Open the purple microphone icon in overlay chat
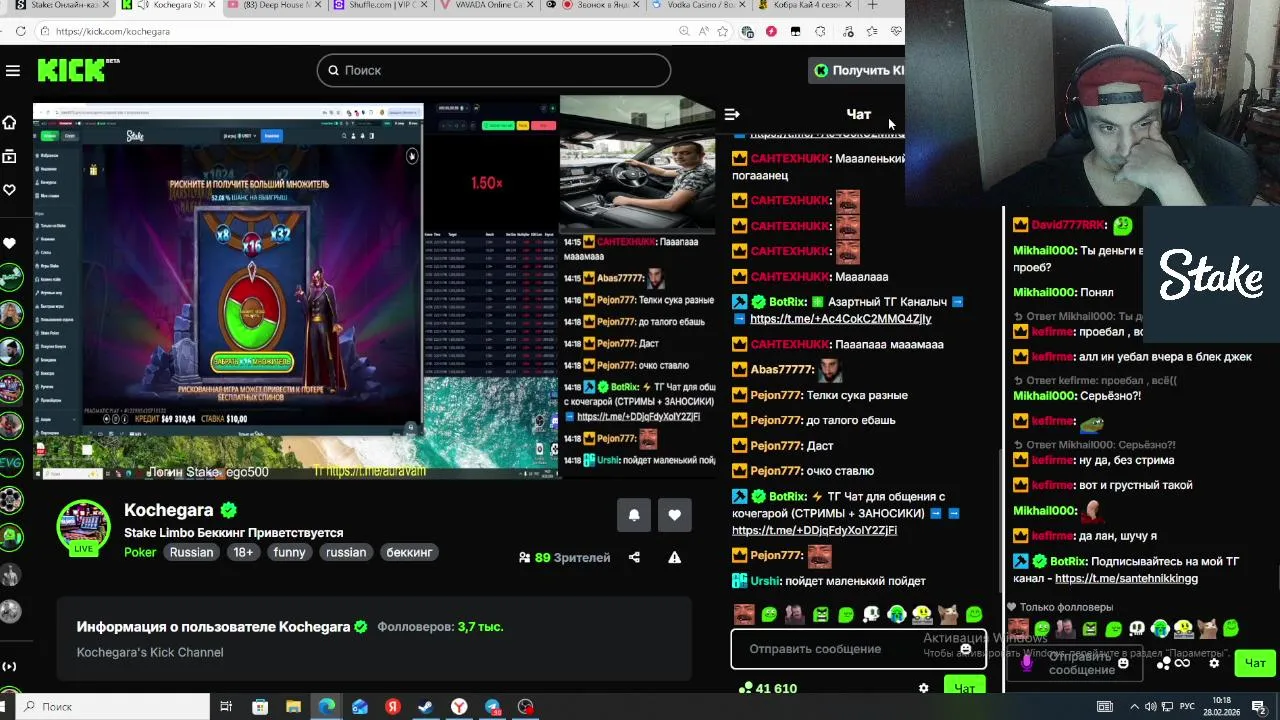Viewport: 1280px width, 720px height. point(1026,662)
